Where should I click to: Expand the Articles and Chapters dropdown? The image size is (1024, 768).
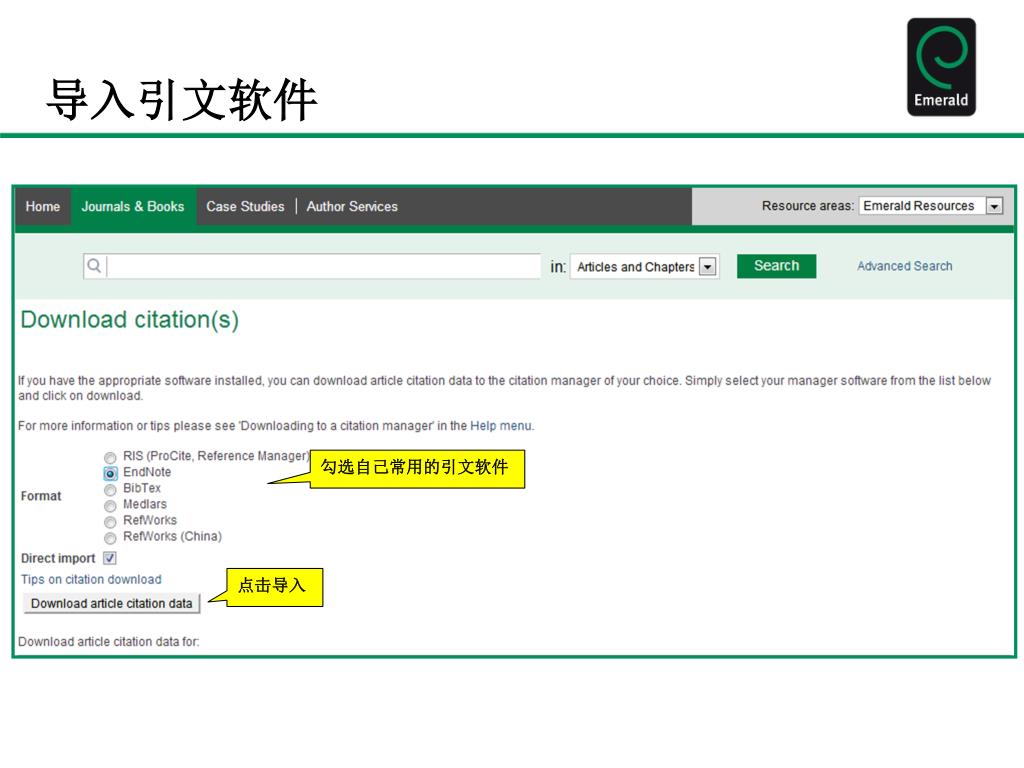645,266
